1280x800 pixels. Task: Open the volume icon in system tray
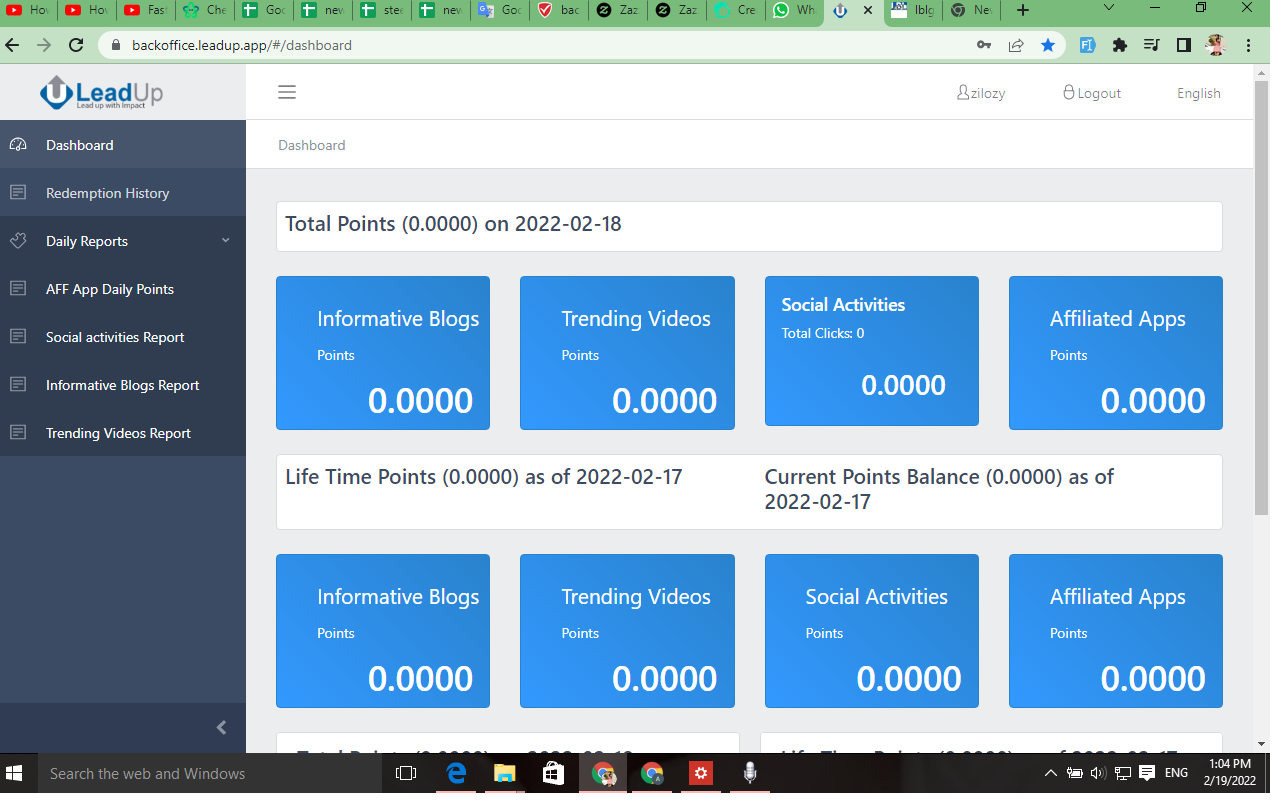click(1098, 773)
